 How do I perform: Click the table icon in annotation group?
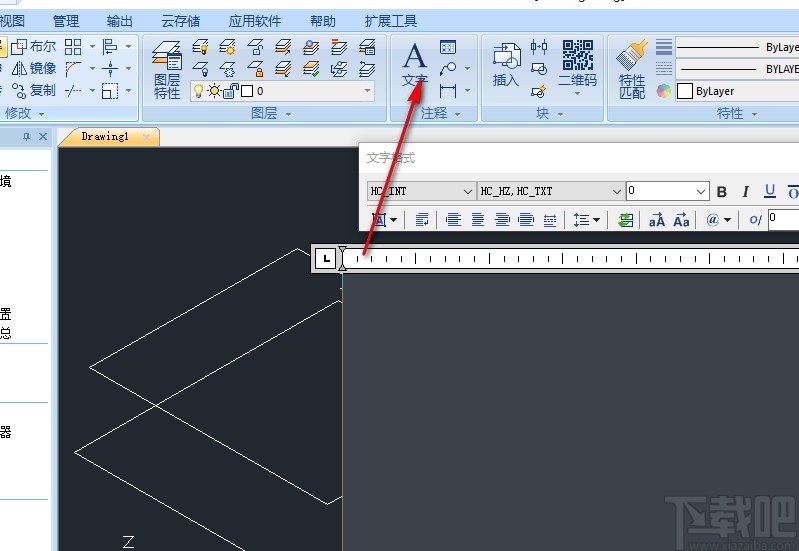pyautogui.click(x=448, y=47)
